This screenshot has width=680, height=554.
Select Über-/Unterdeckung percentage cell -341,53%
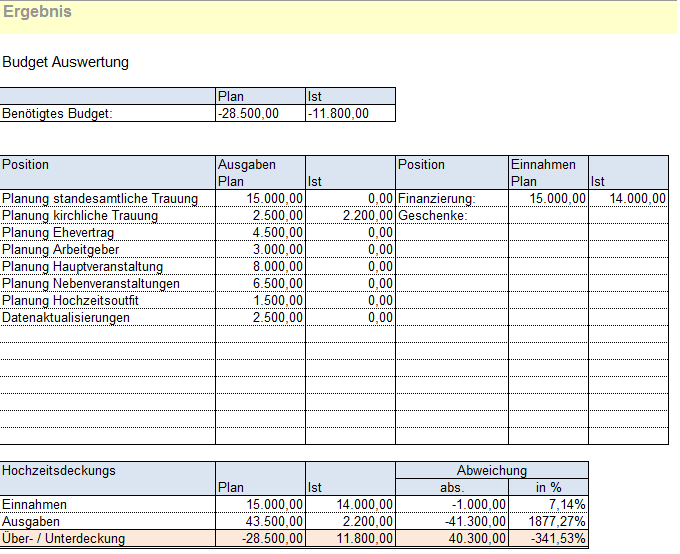548,539
